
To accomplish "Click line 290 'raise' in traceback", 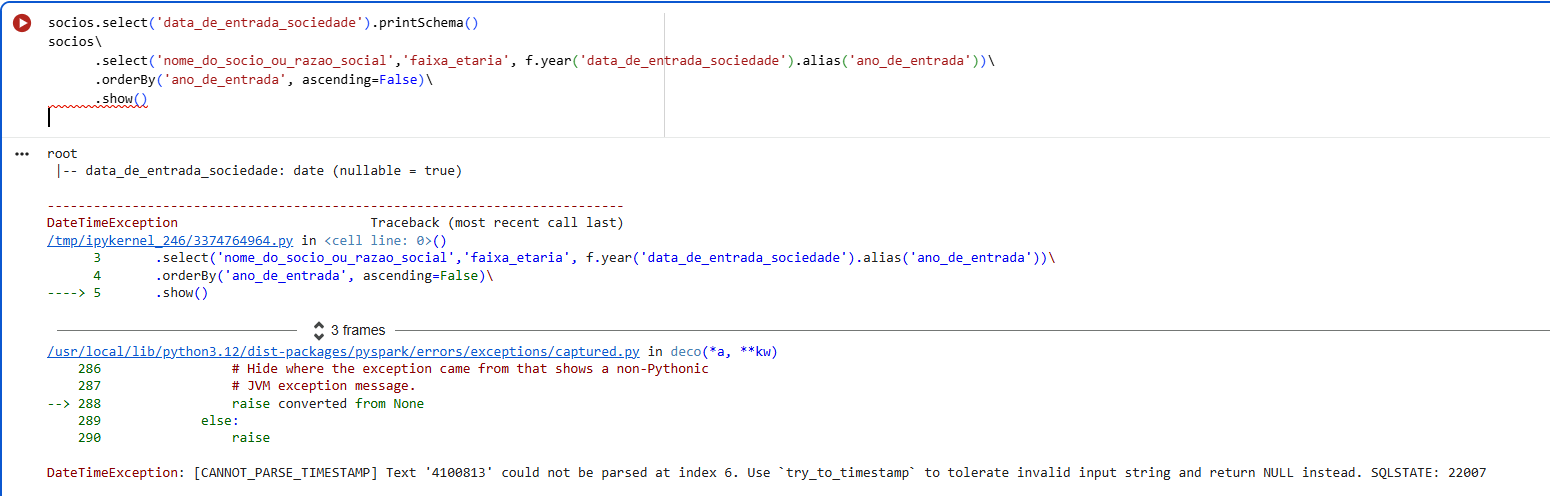I will [x=174, y=438].
